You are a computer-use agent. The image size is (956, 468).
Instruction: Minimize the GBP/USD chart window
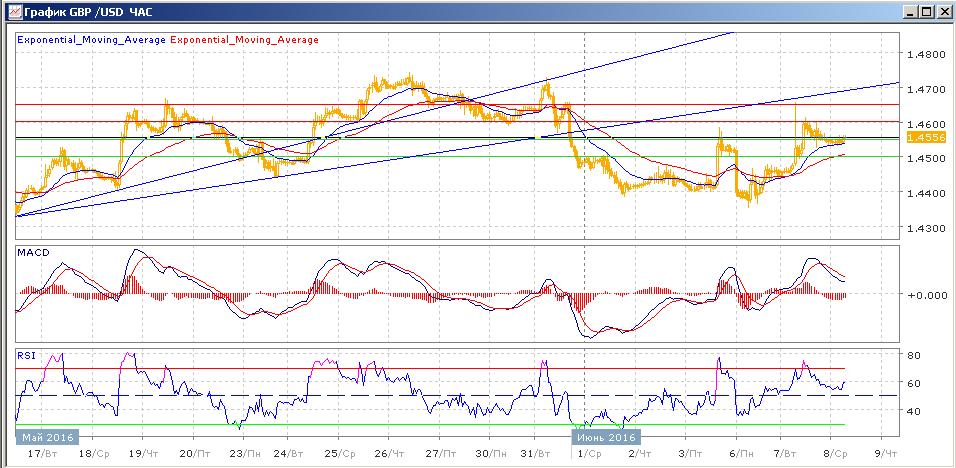tap(911, 12)
